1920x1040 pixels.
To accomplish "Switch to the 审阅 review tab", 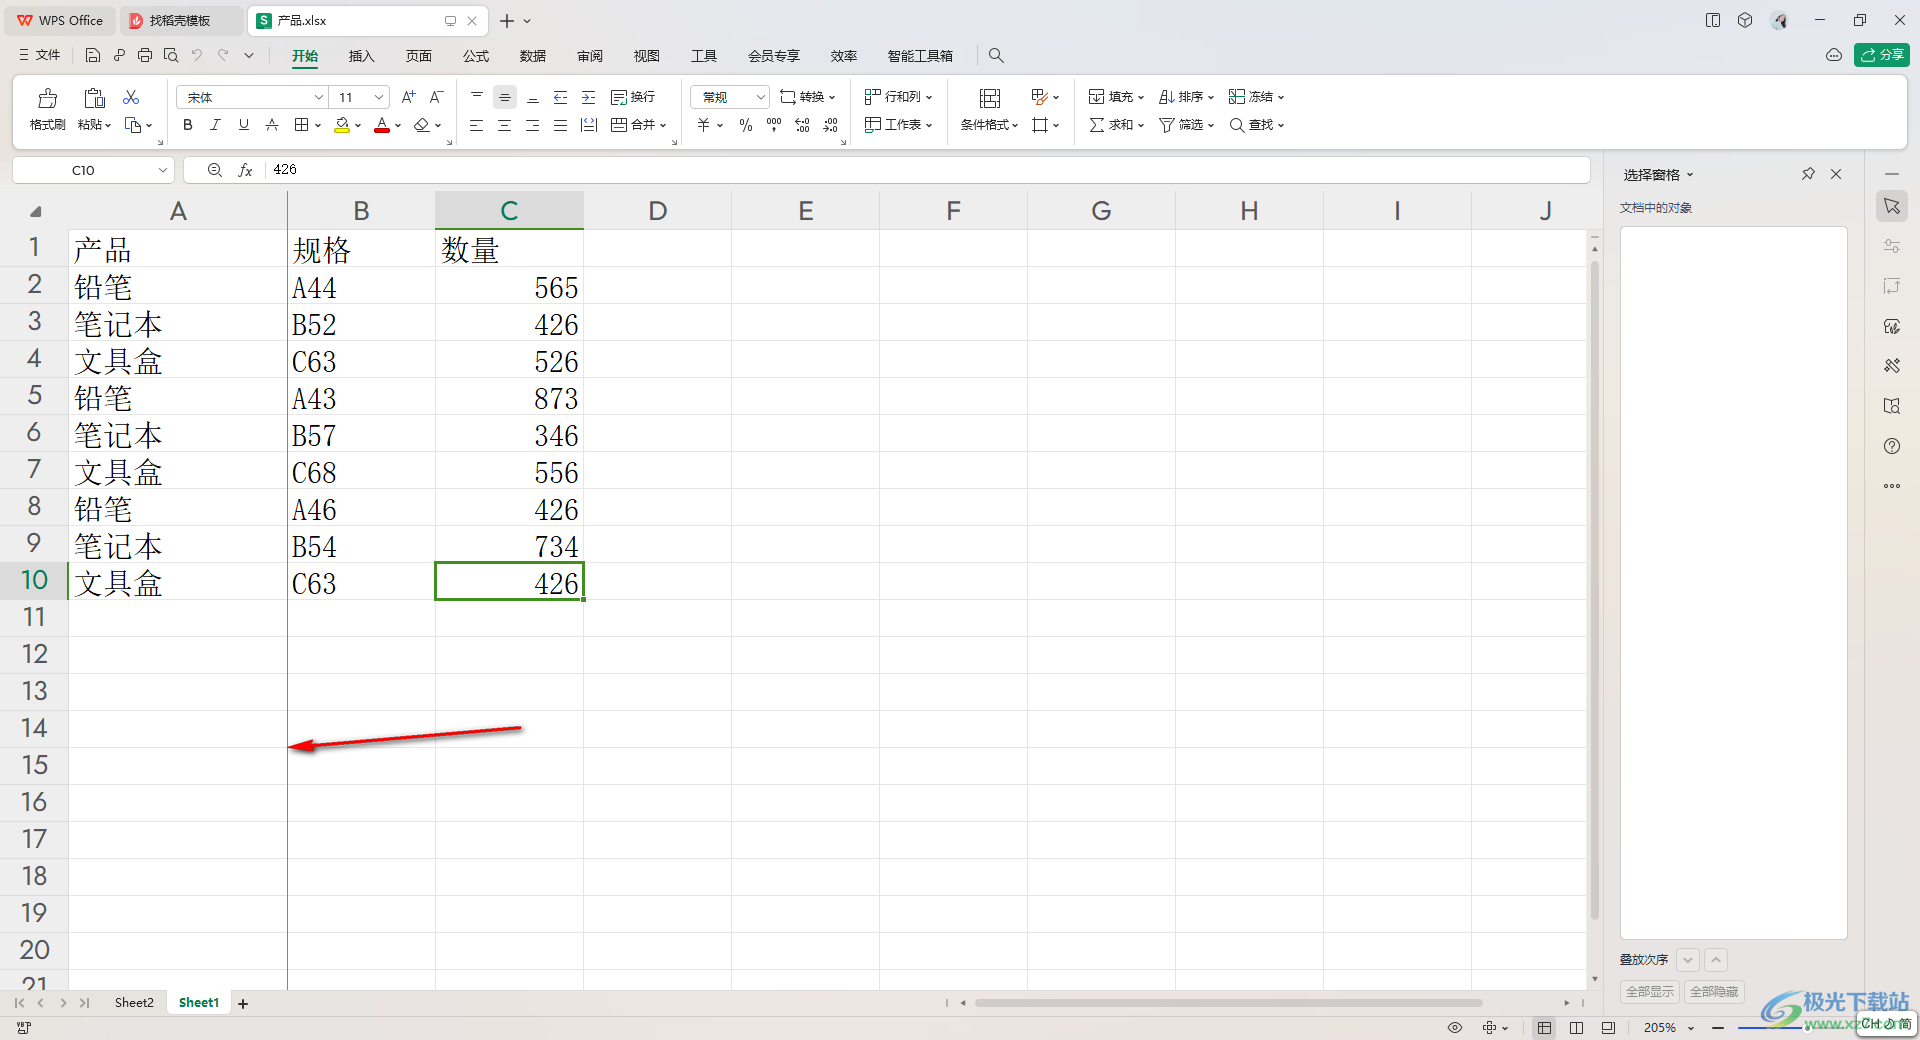I will [590, 56].
